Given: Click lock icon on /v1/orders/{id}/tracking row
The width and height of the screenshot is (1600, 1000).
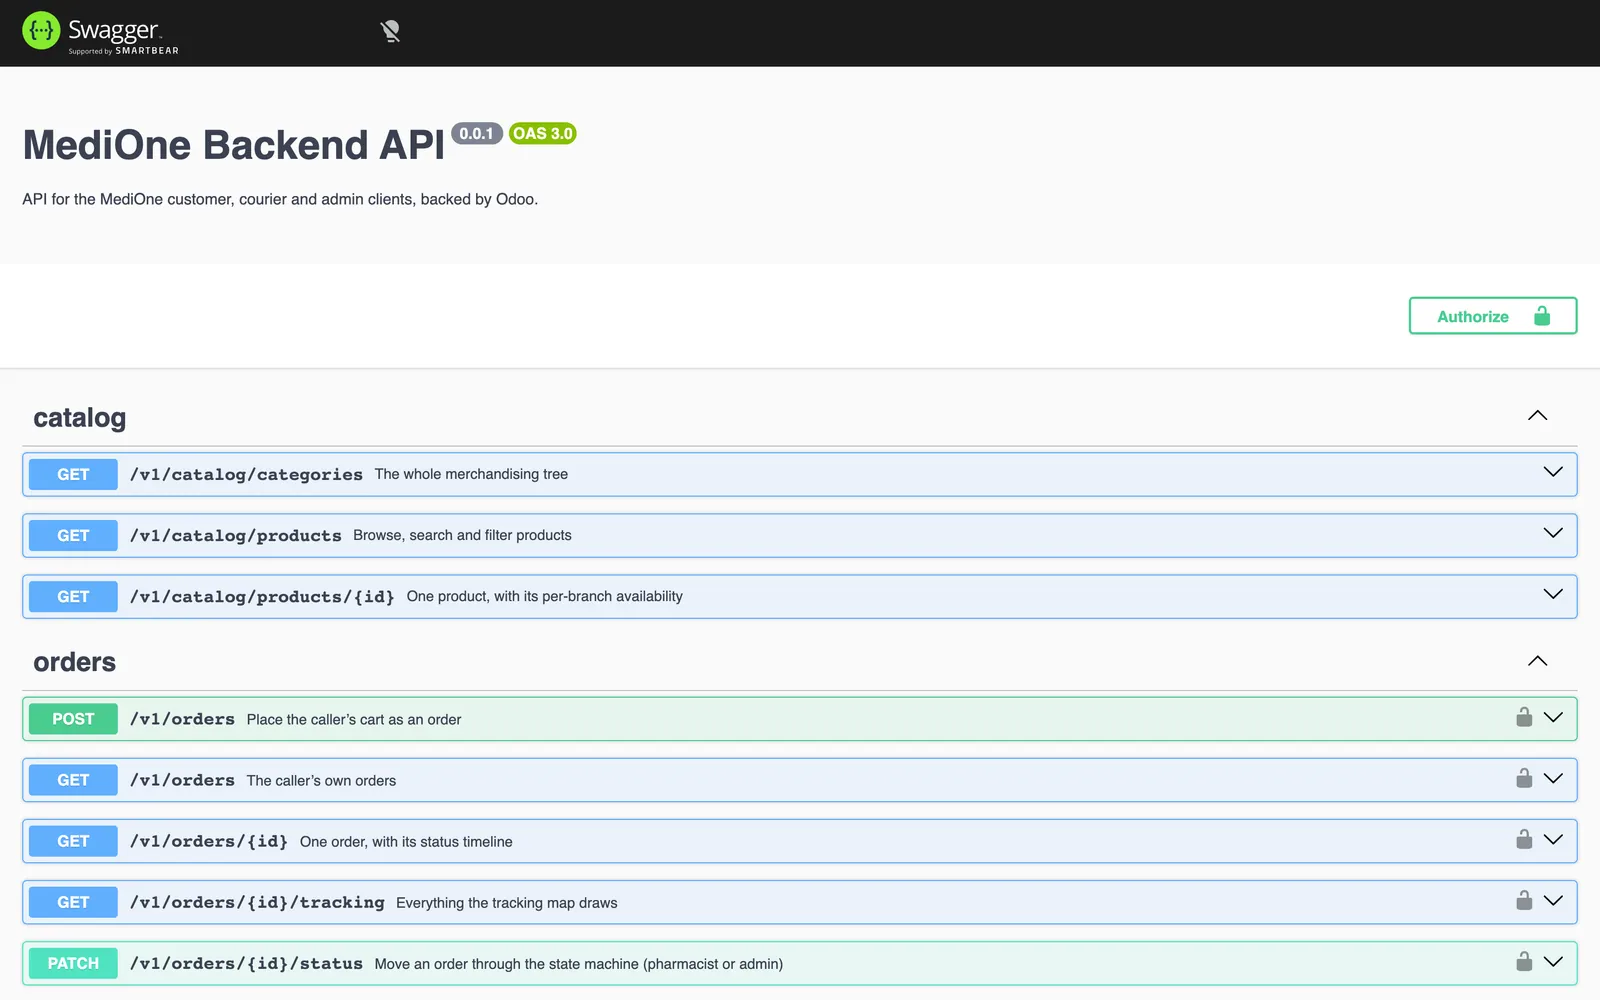Looking at the screenshot, I should coord(1524,900).
